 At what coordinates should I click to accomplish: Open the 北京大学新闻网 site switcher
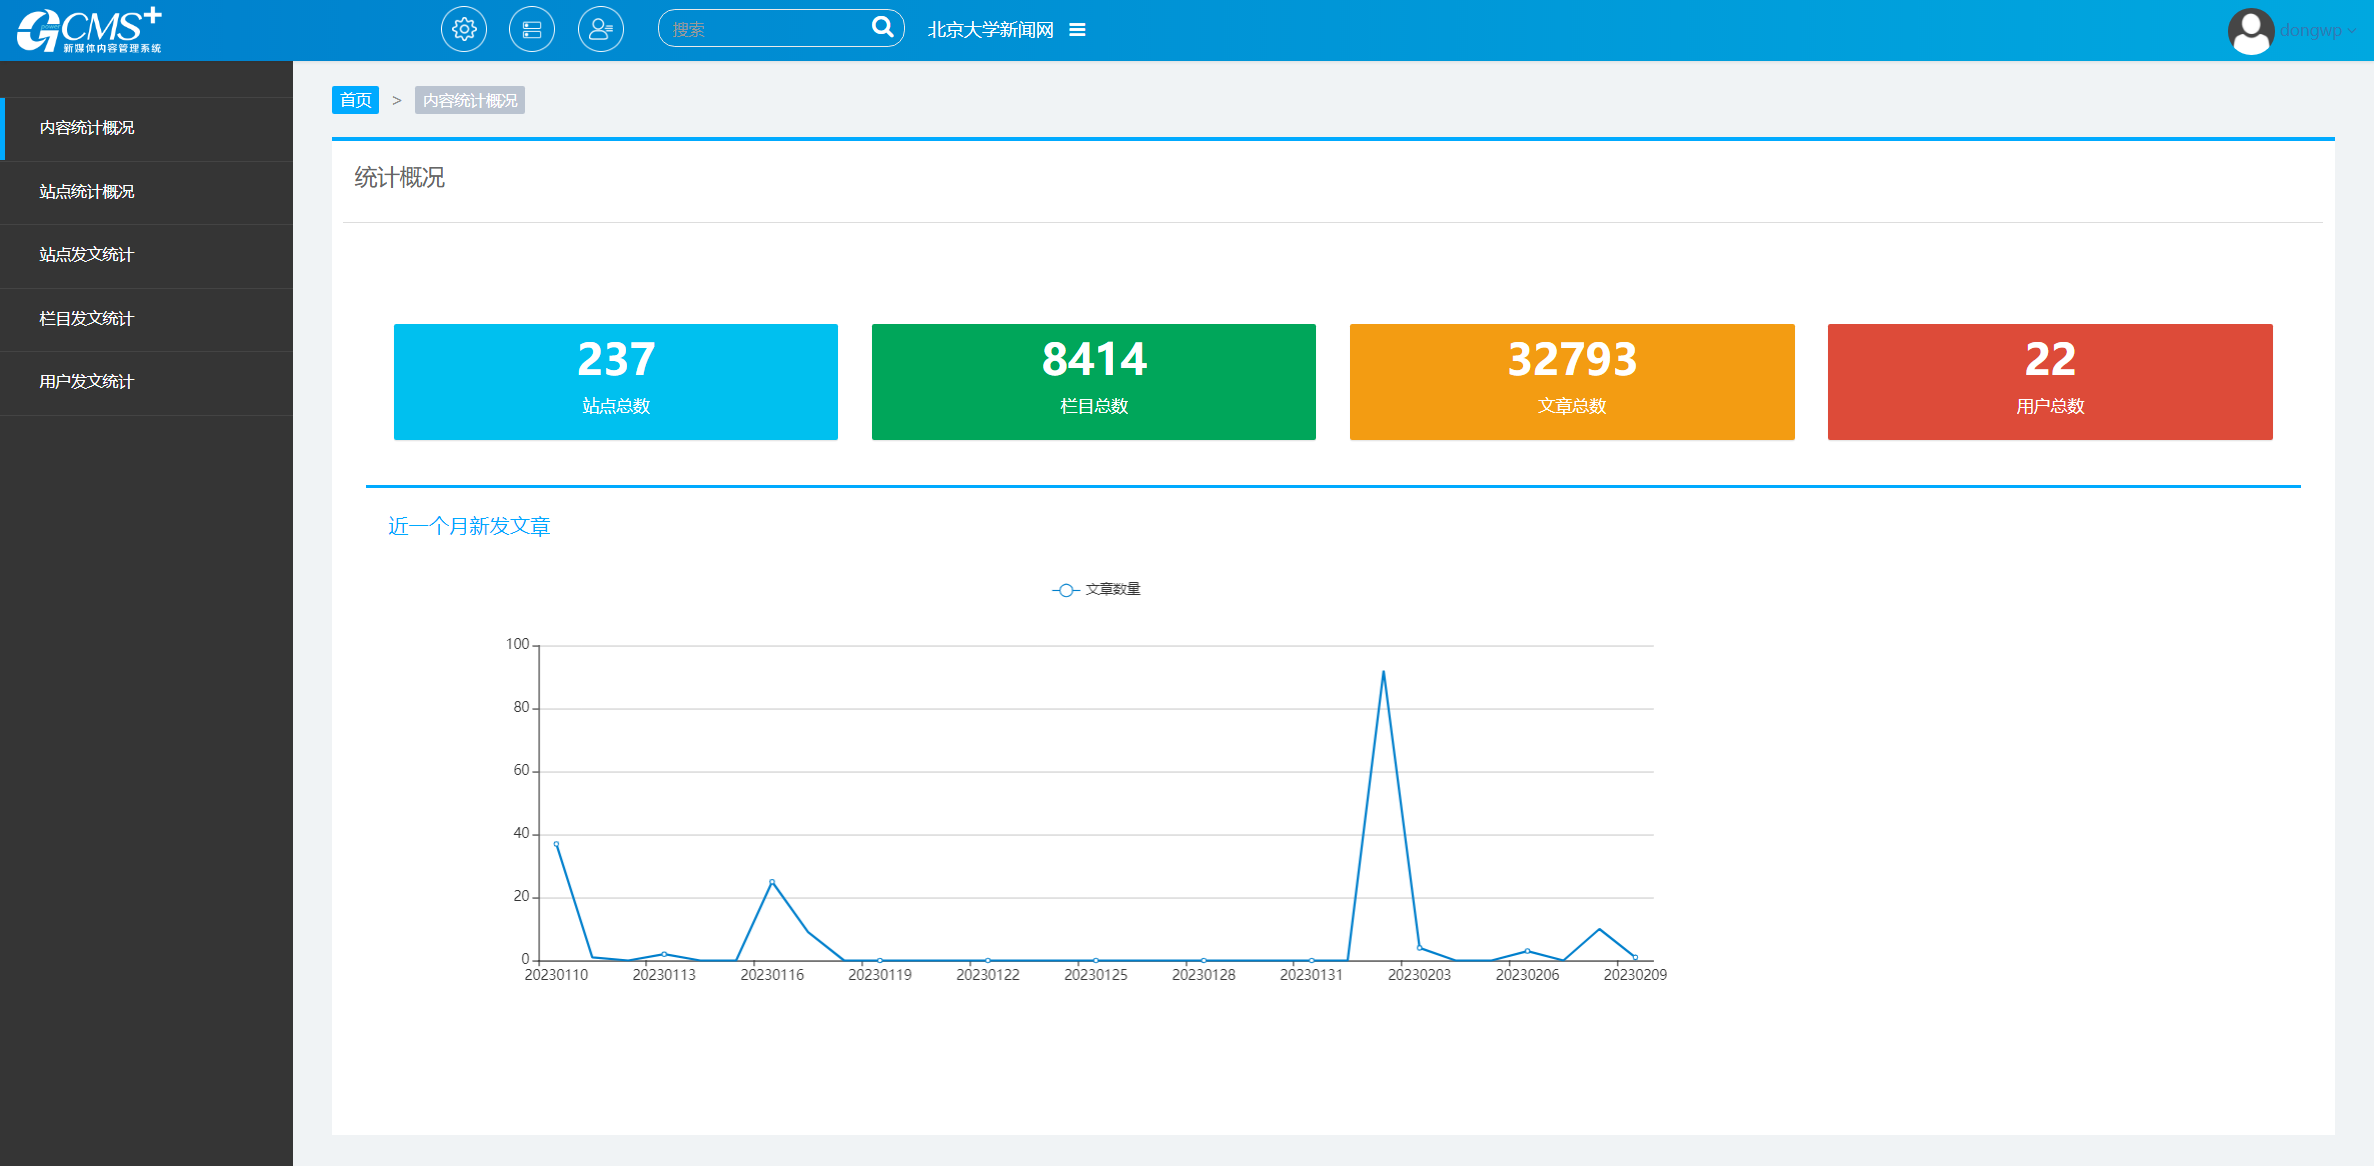990,30
